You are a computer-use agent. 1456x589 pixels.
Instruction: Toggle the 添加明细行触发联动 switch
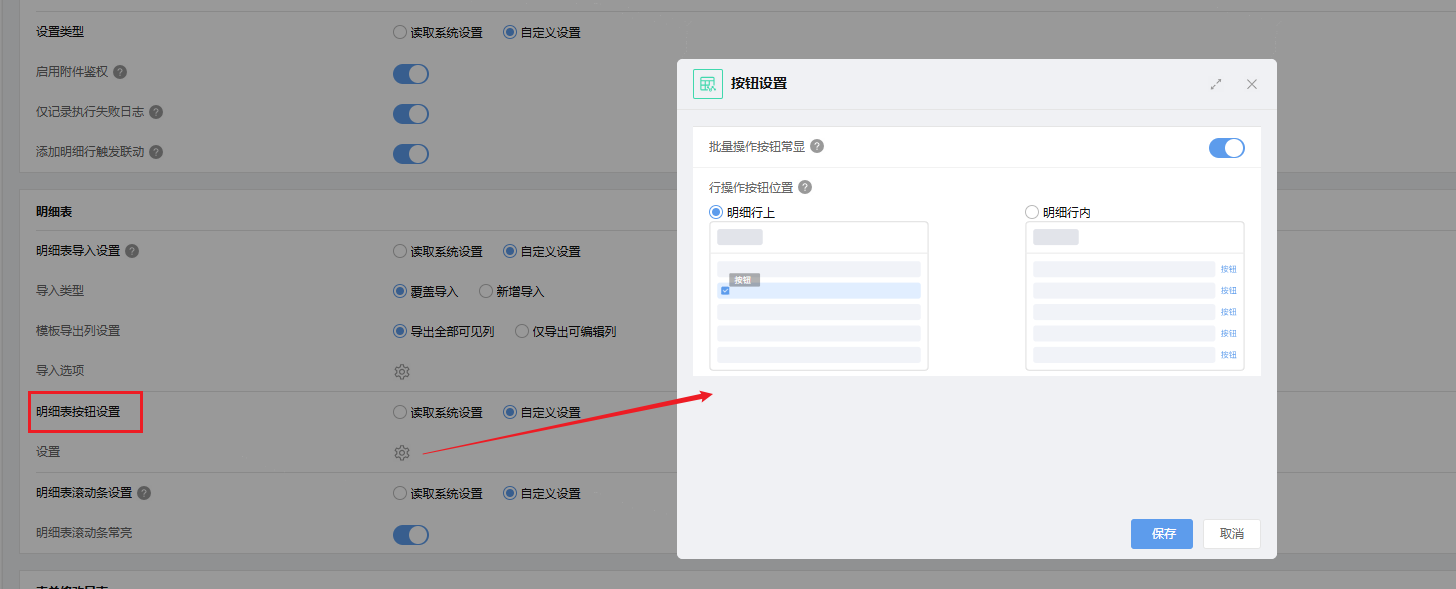[411, 153]
